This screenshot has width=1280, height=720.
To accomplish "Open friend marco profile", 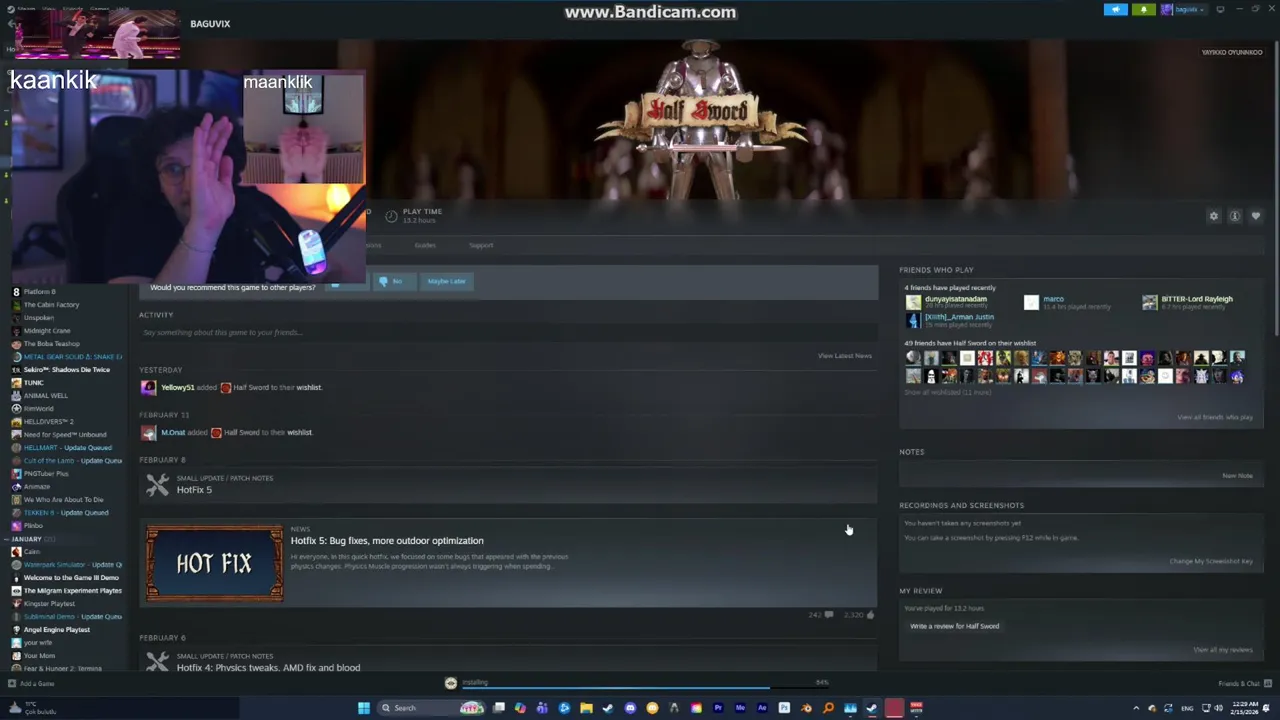I will coord(1053,299).
